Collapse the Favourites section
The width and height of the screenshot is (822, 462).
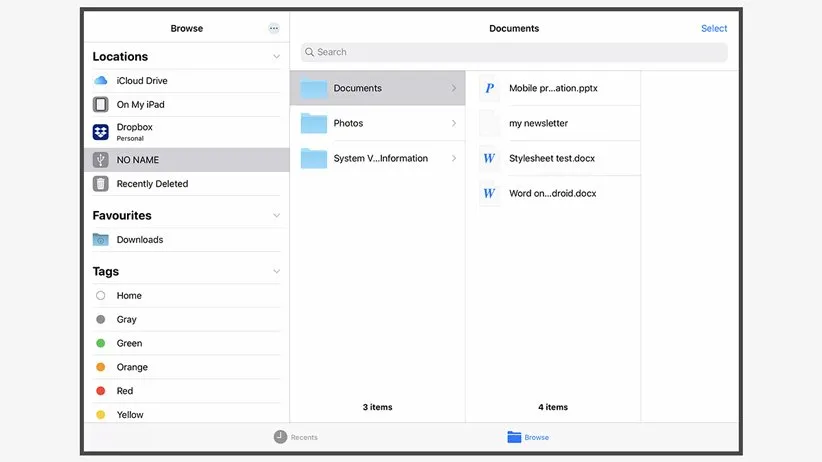tap(277, 215)
